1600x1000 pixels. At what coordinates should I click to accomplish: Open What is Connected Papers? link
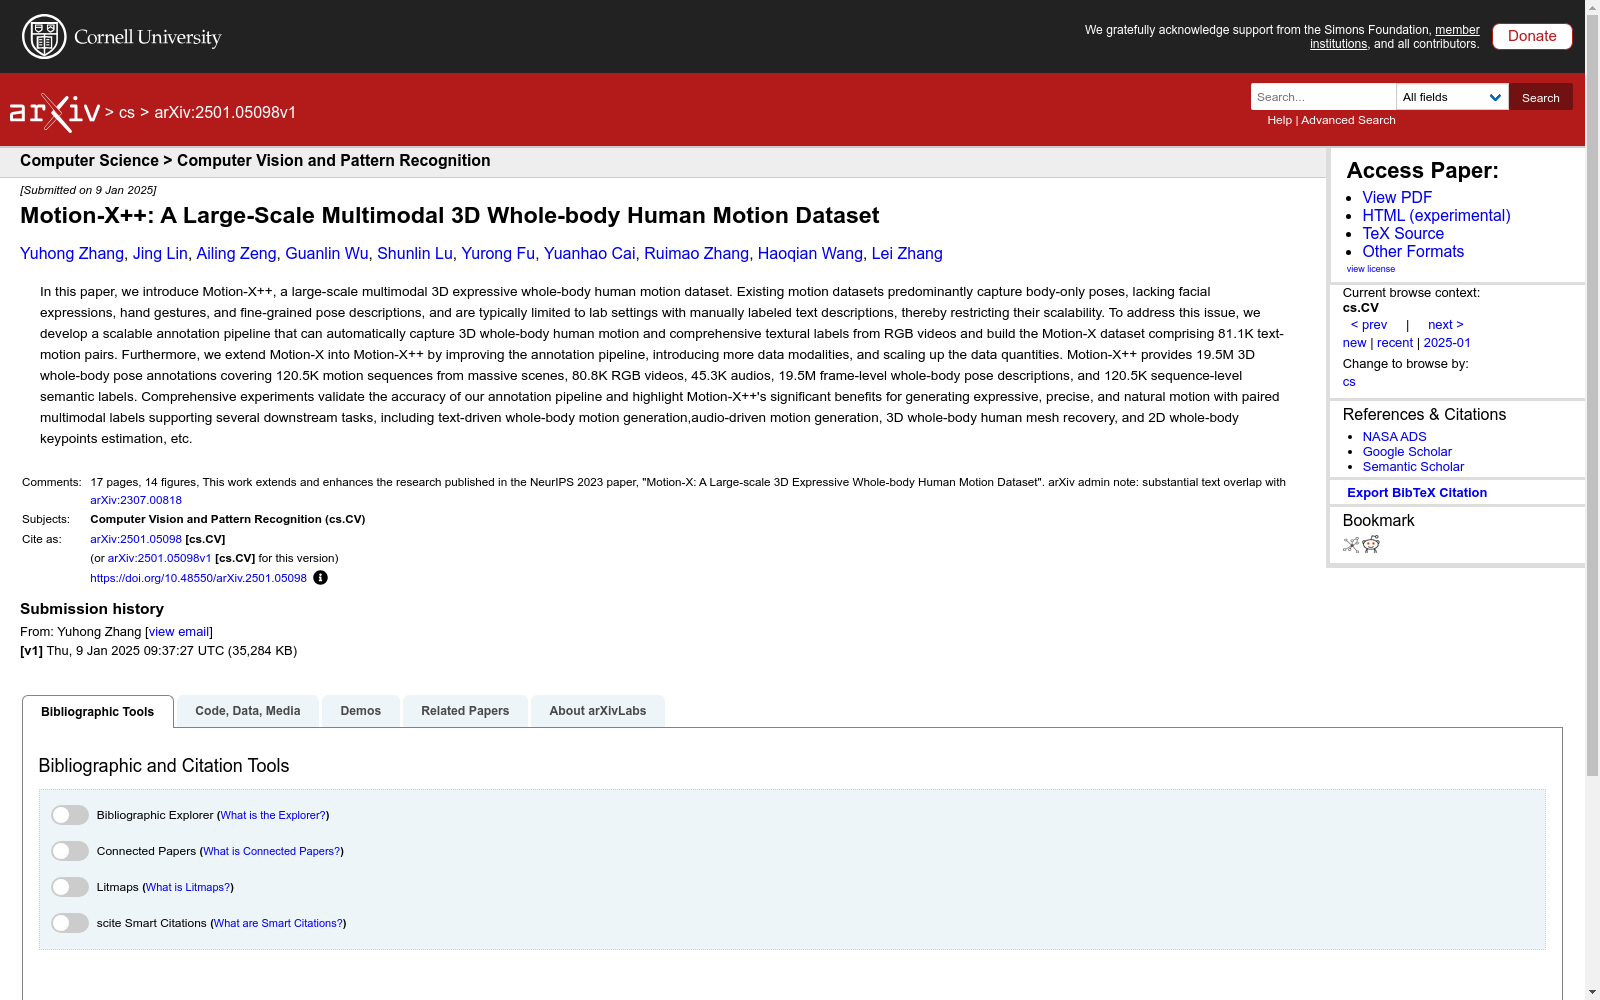272,851
